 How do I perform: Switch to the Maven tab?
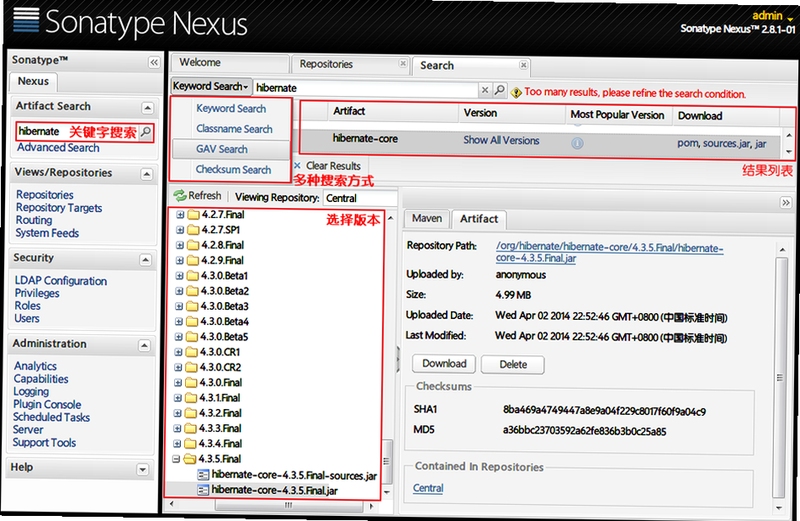(427, 218)
